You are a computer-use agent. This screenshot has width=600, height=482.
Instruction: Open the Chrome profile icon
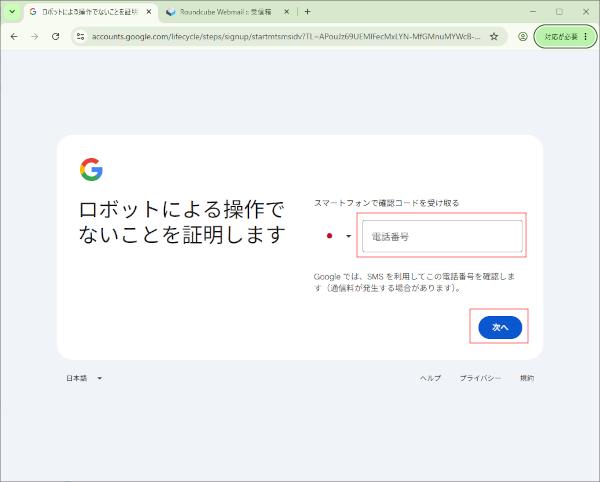523,36
